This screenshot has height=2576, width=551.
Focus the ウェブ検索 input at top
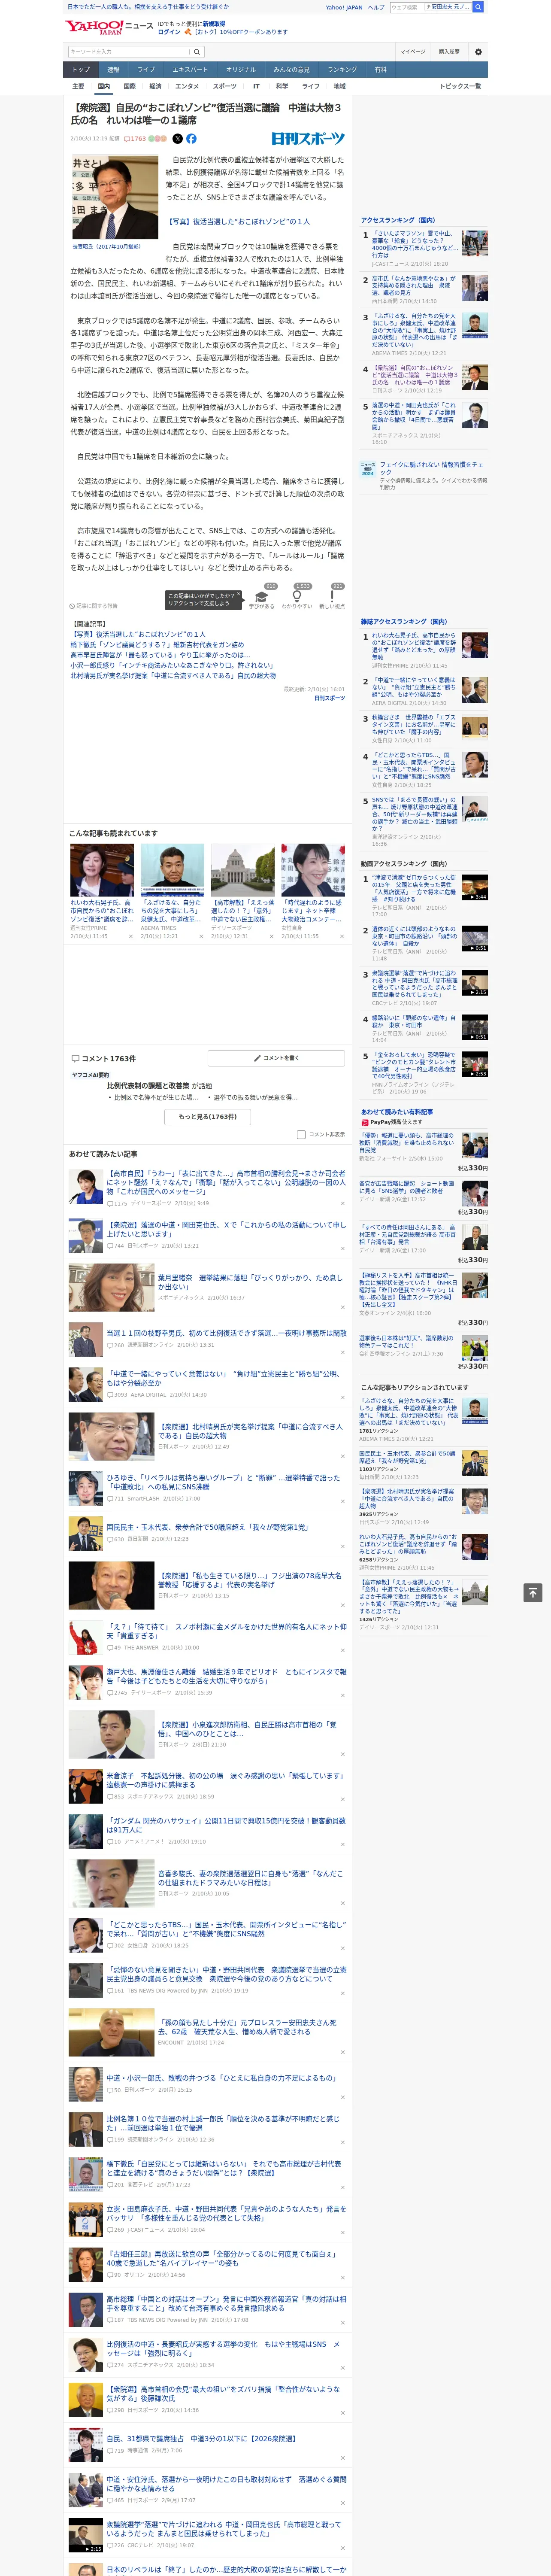(x=407, y=7)
